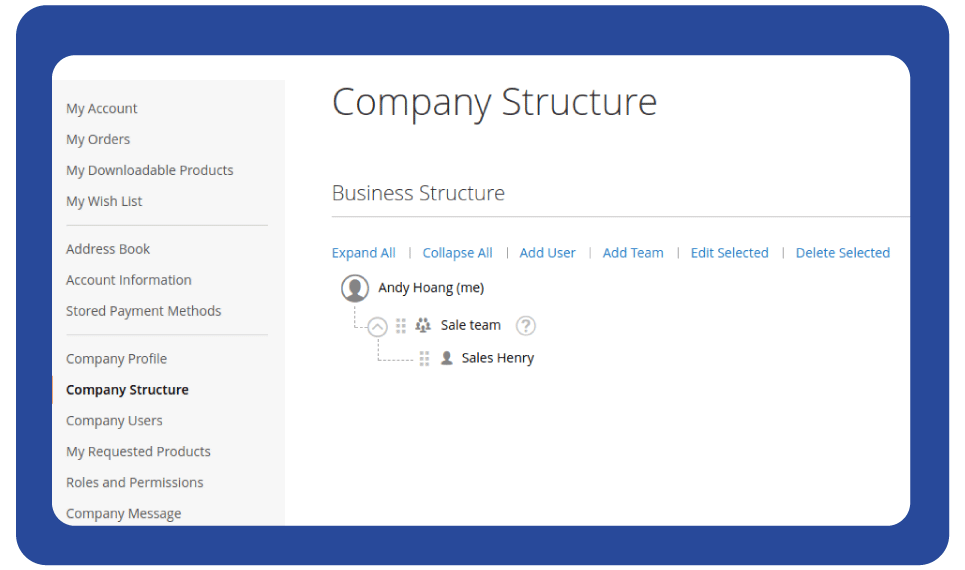Select Andy Hoang (me) in the tree
Screen dimensions: 965x570
[x=430, y=288]
